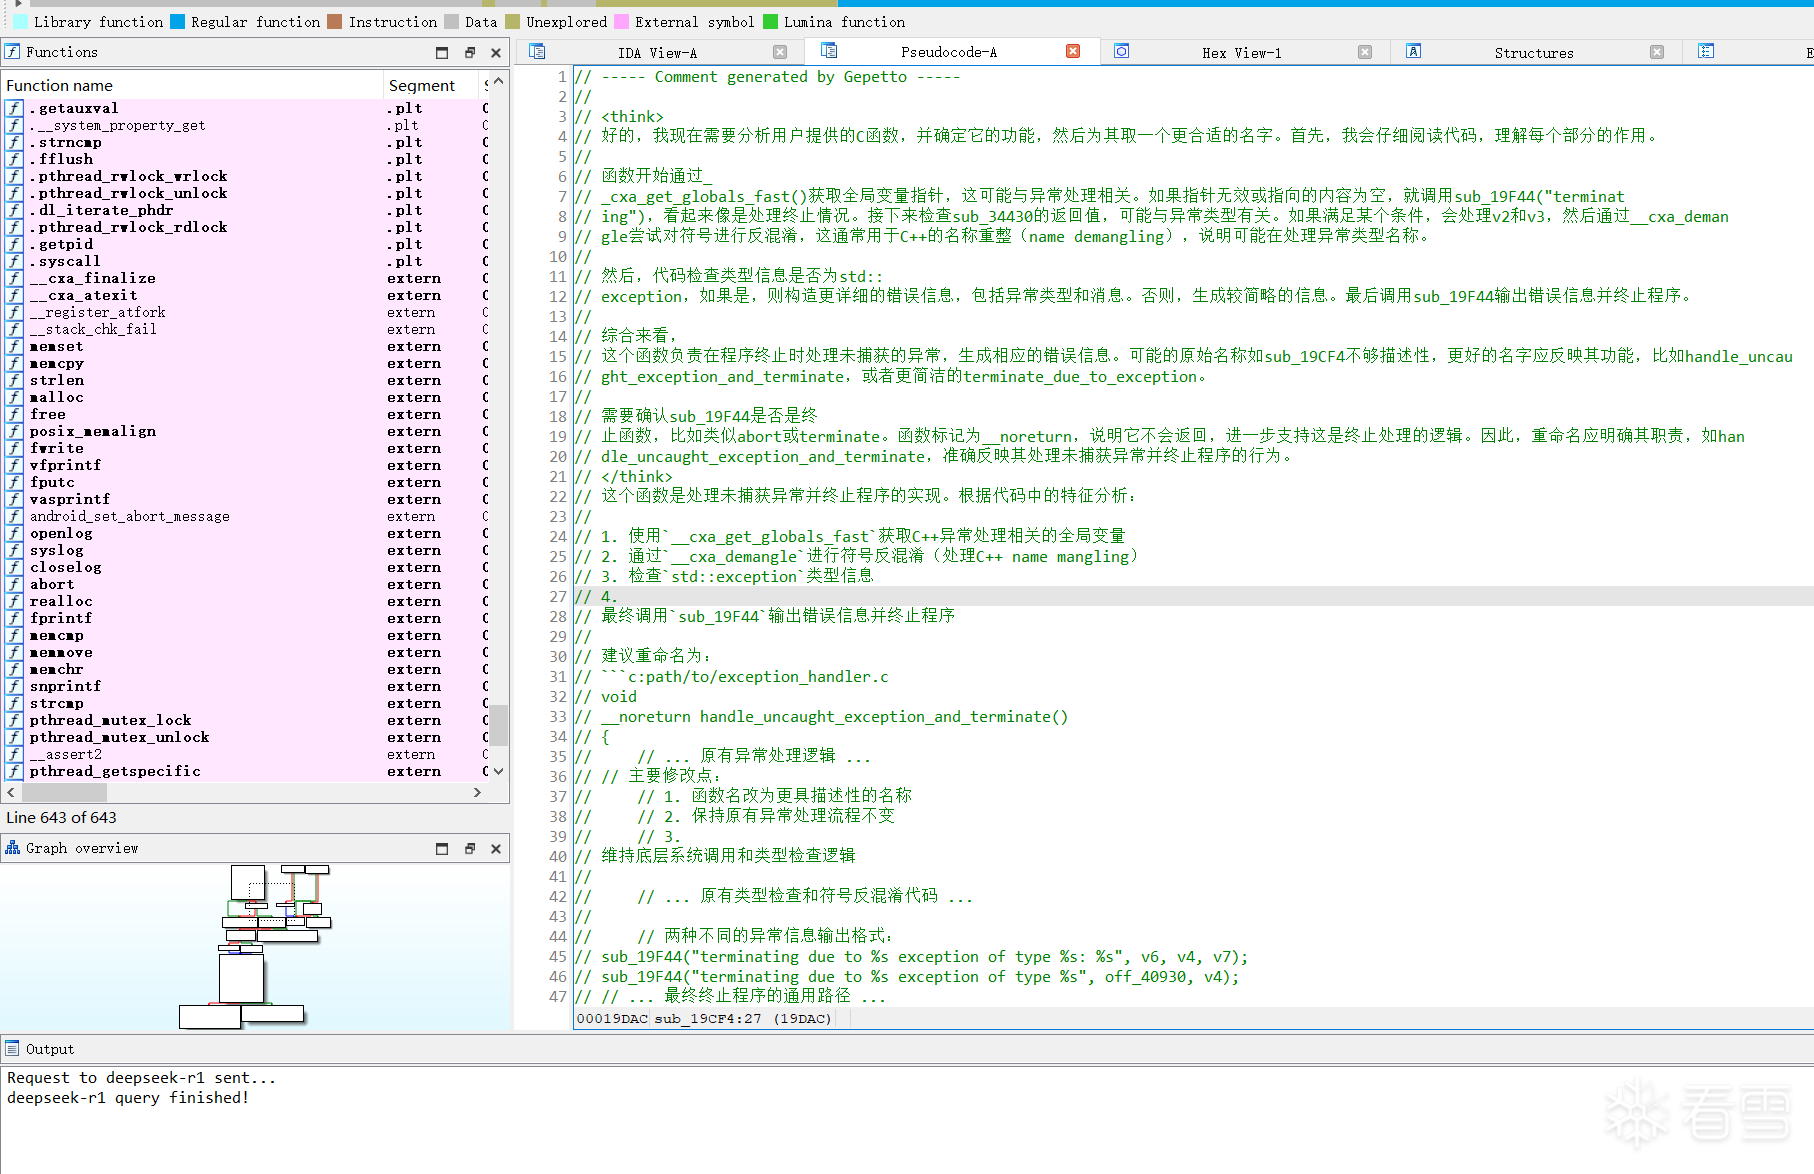Click the function icon beside snprintf

(x=14, y=686)
